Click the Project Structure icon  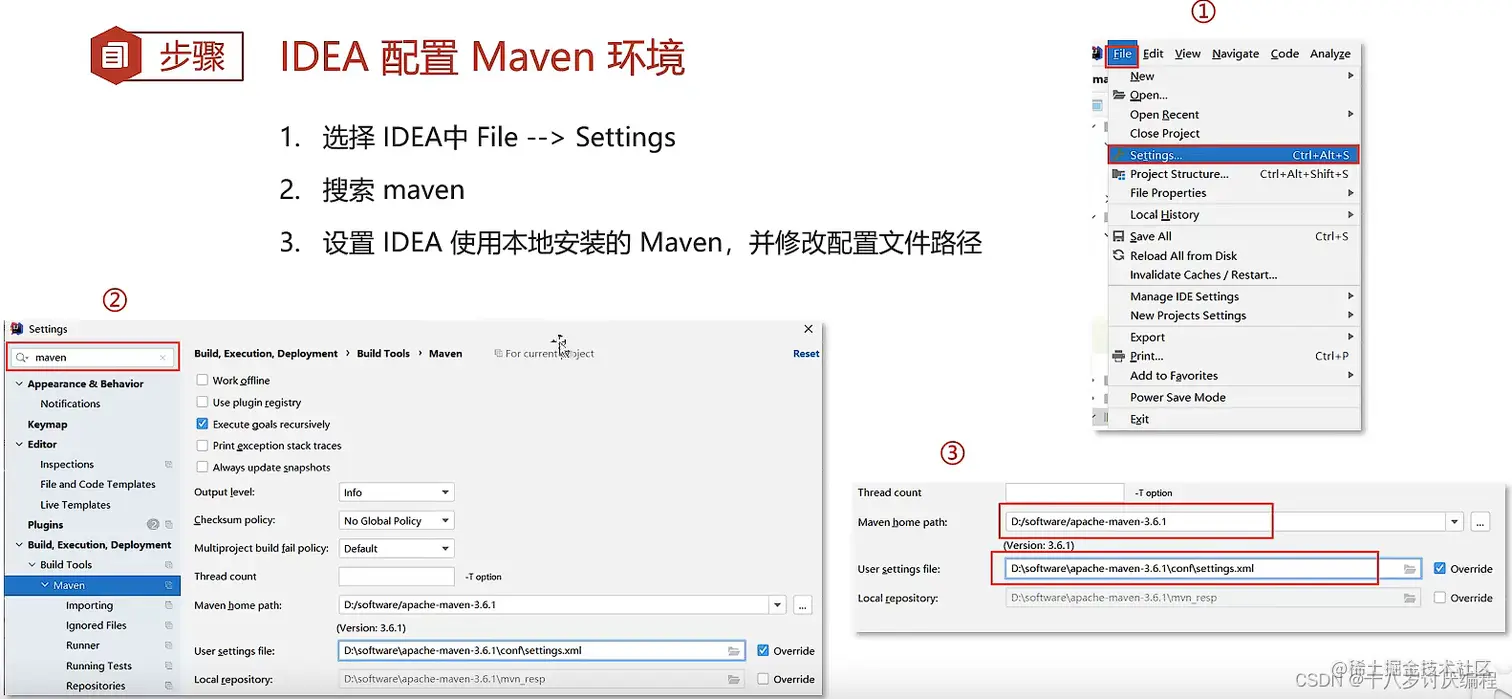point(1119,174)
